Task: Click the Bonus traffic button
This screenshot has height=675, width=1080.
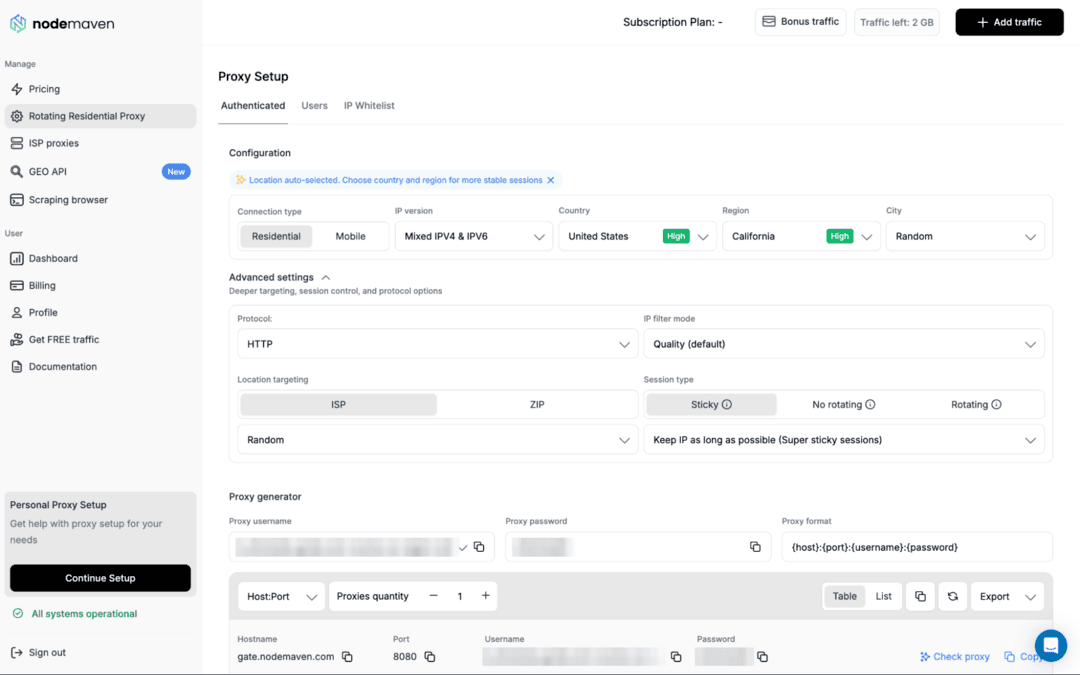Action: (800, 22)
